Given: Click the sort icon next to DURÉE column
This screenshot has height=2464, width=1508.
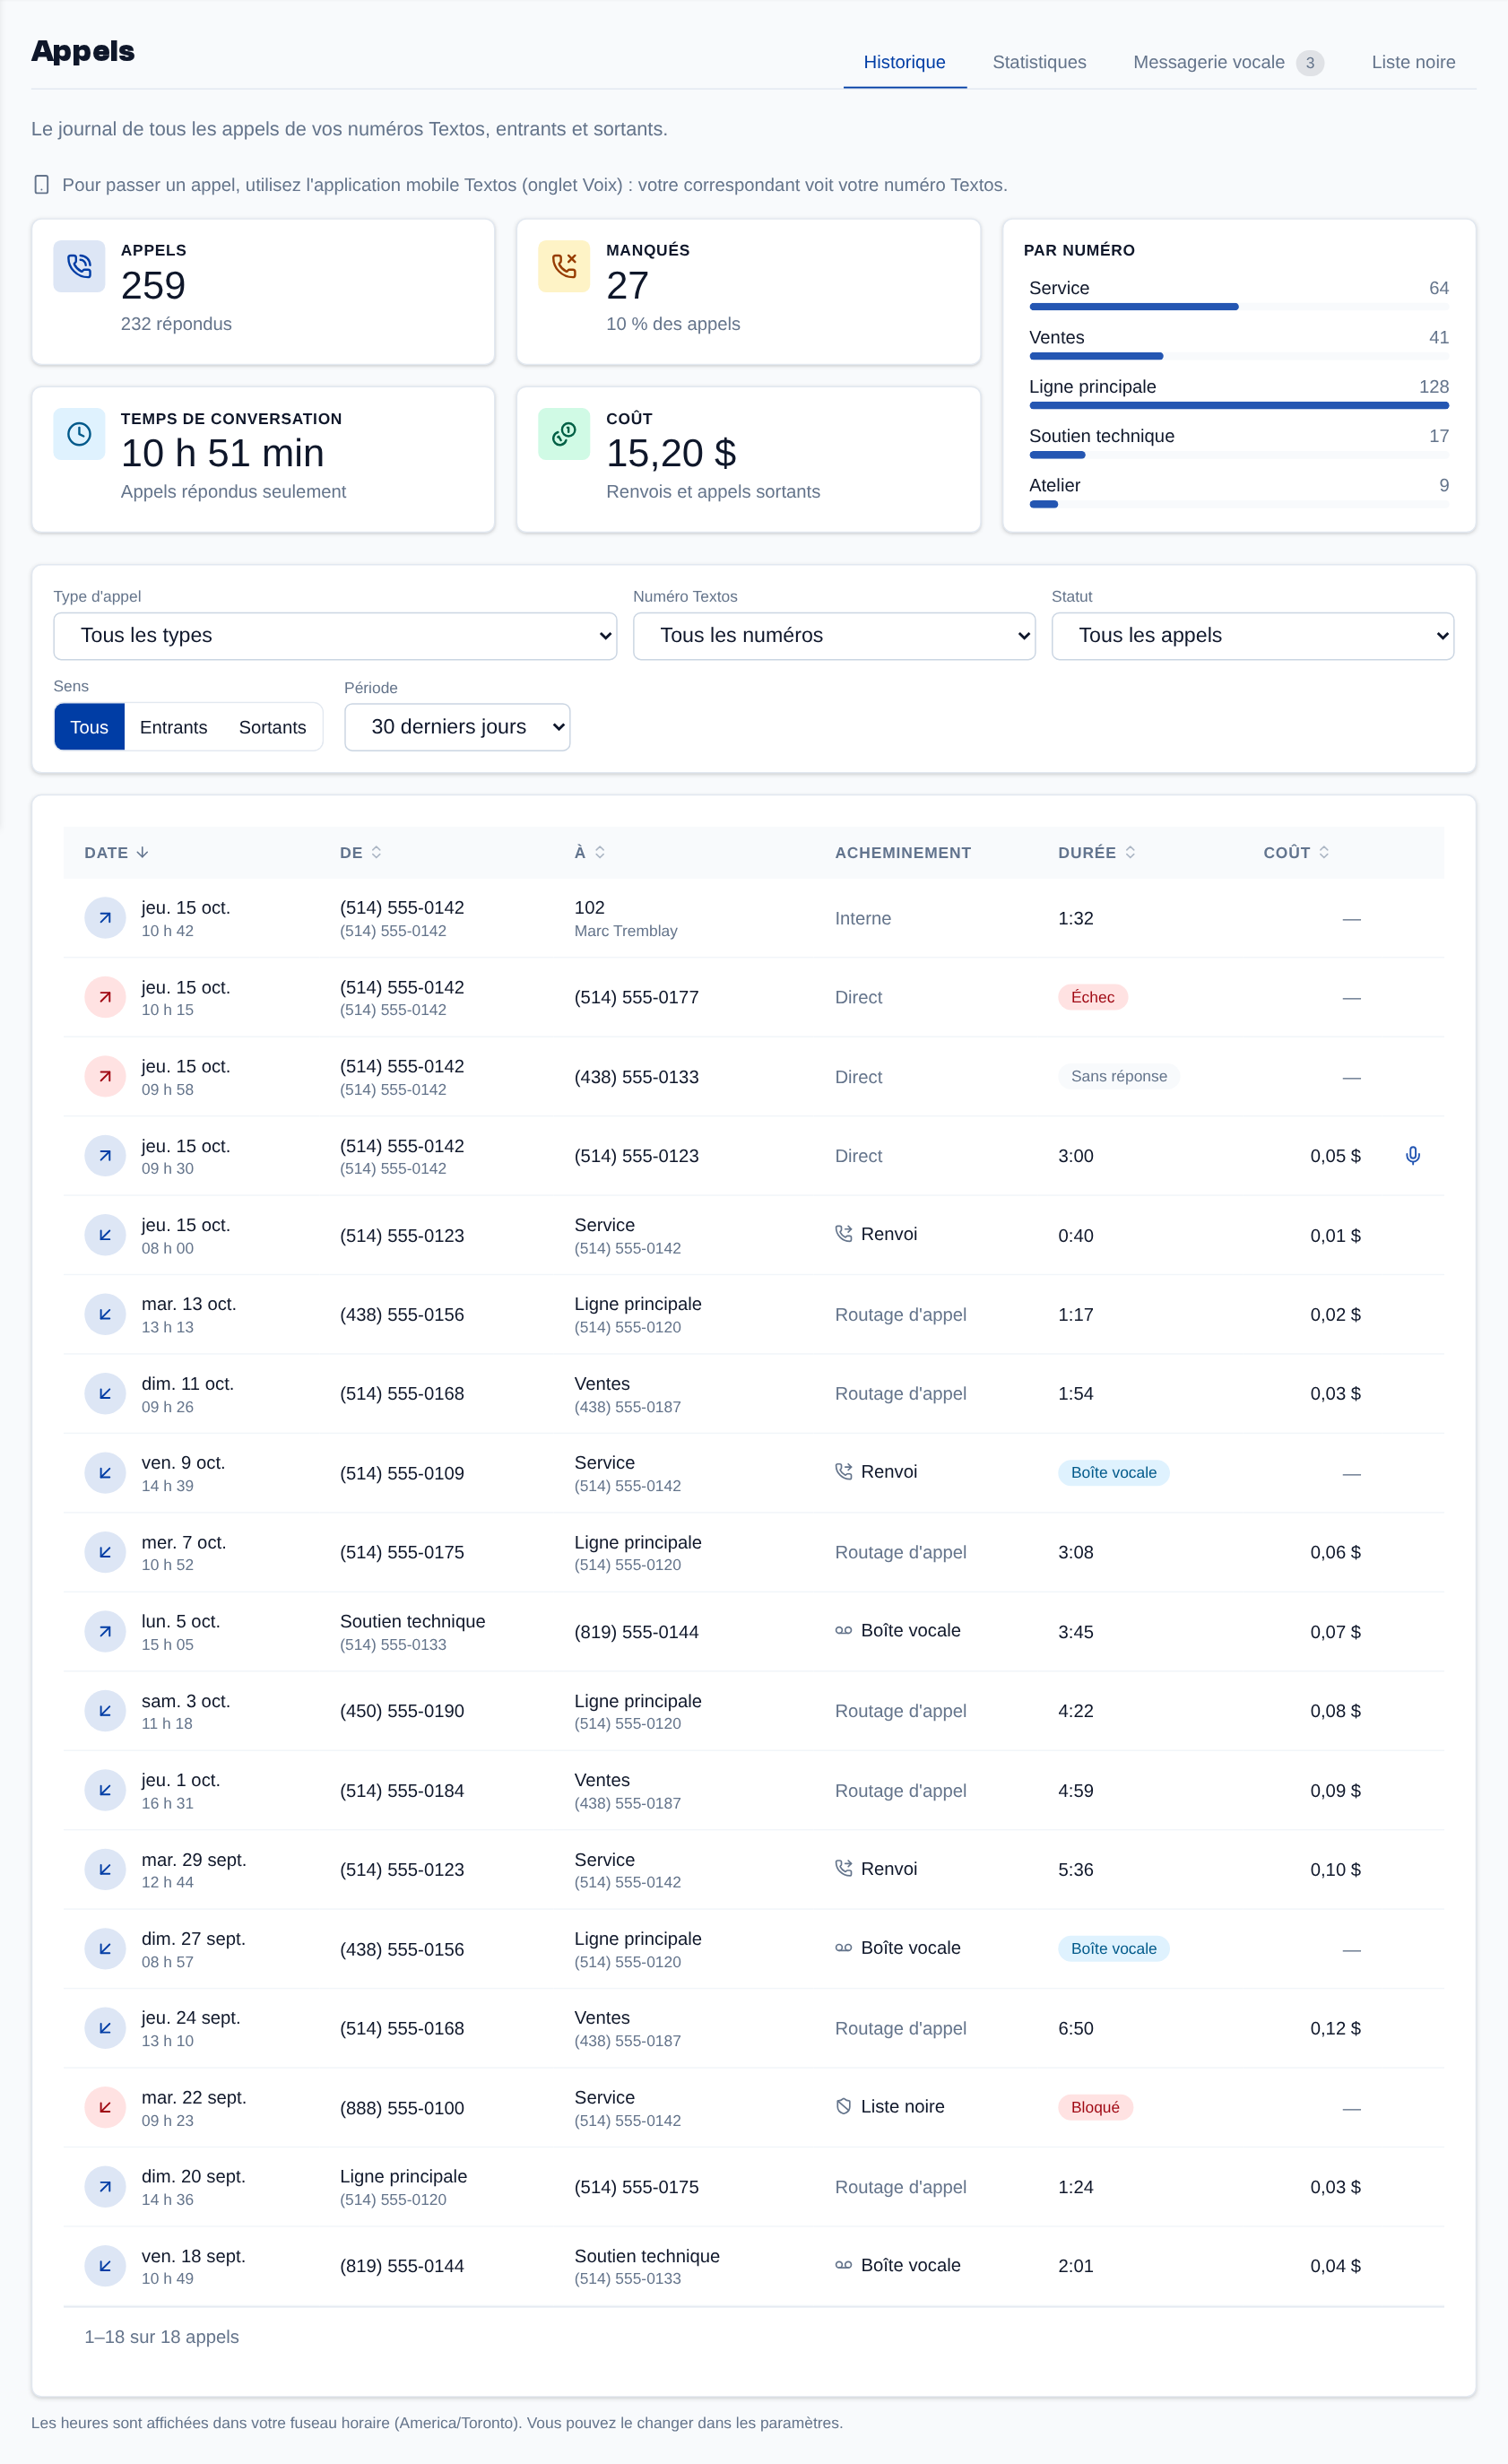Looking at the screenshot, I should coord(1130,852).
